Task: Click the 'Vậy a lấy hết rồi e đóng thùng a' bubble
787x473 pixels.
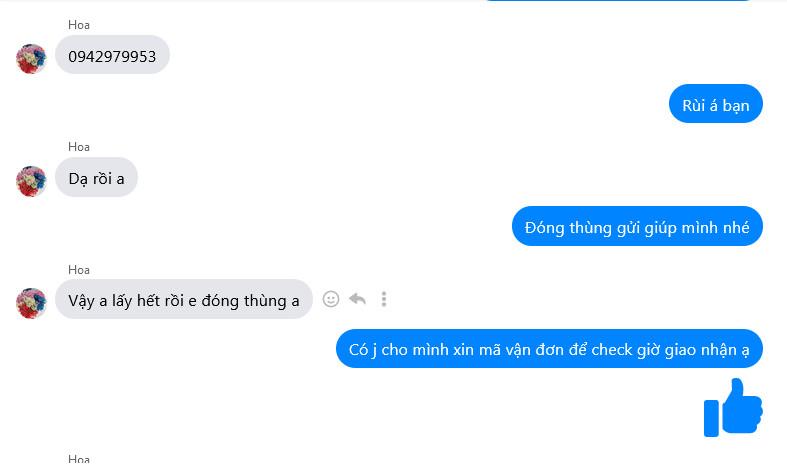Action: tap(184, 299)
